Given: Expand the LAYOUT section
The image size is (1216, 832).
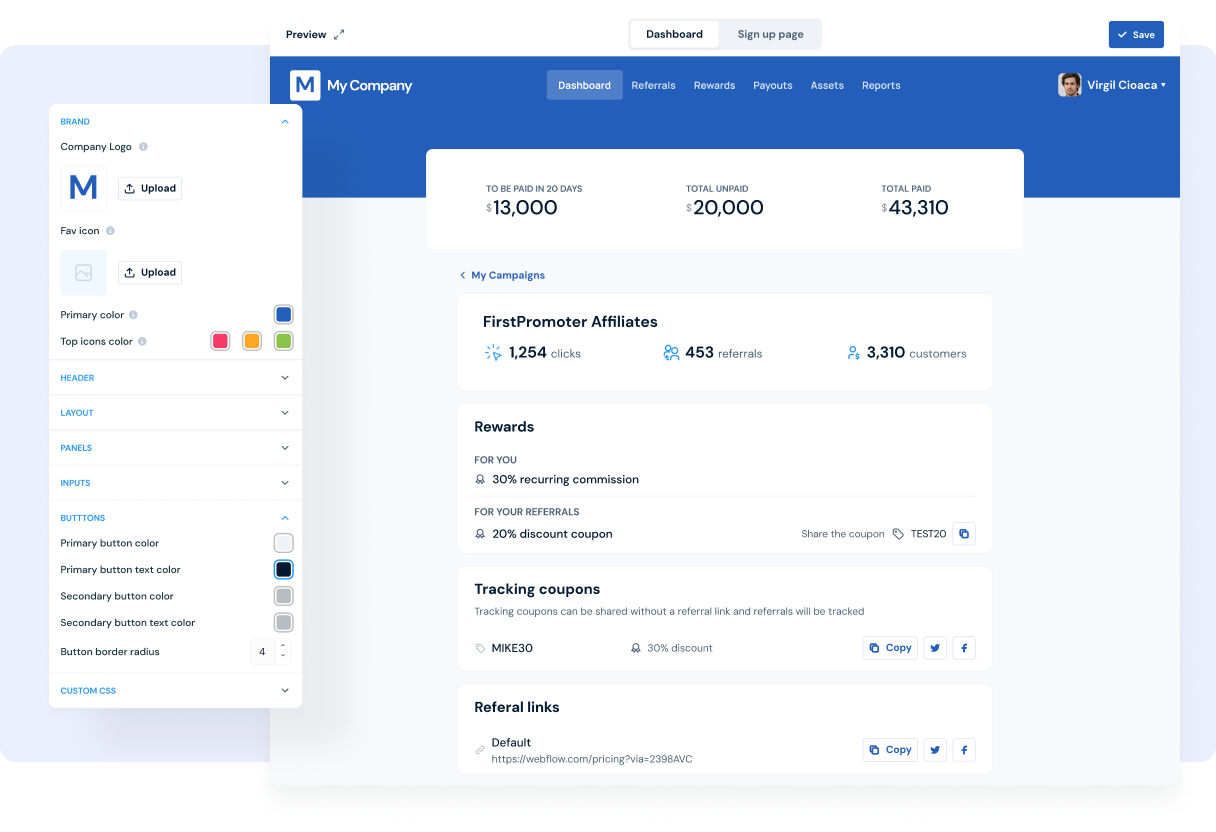Looking at the screenshot, I should 285,413.
